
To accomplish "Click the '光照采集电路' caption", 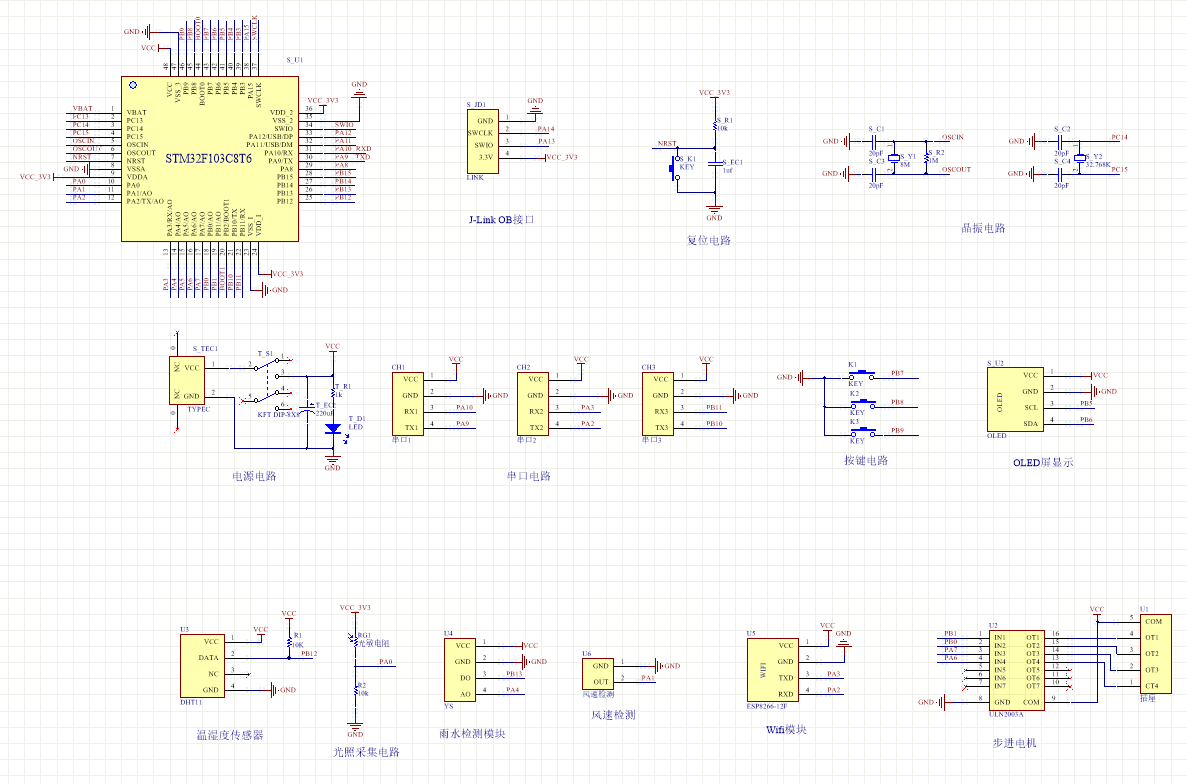I will pyautogui.click(x=366, y=752).
